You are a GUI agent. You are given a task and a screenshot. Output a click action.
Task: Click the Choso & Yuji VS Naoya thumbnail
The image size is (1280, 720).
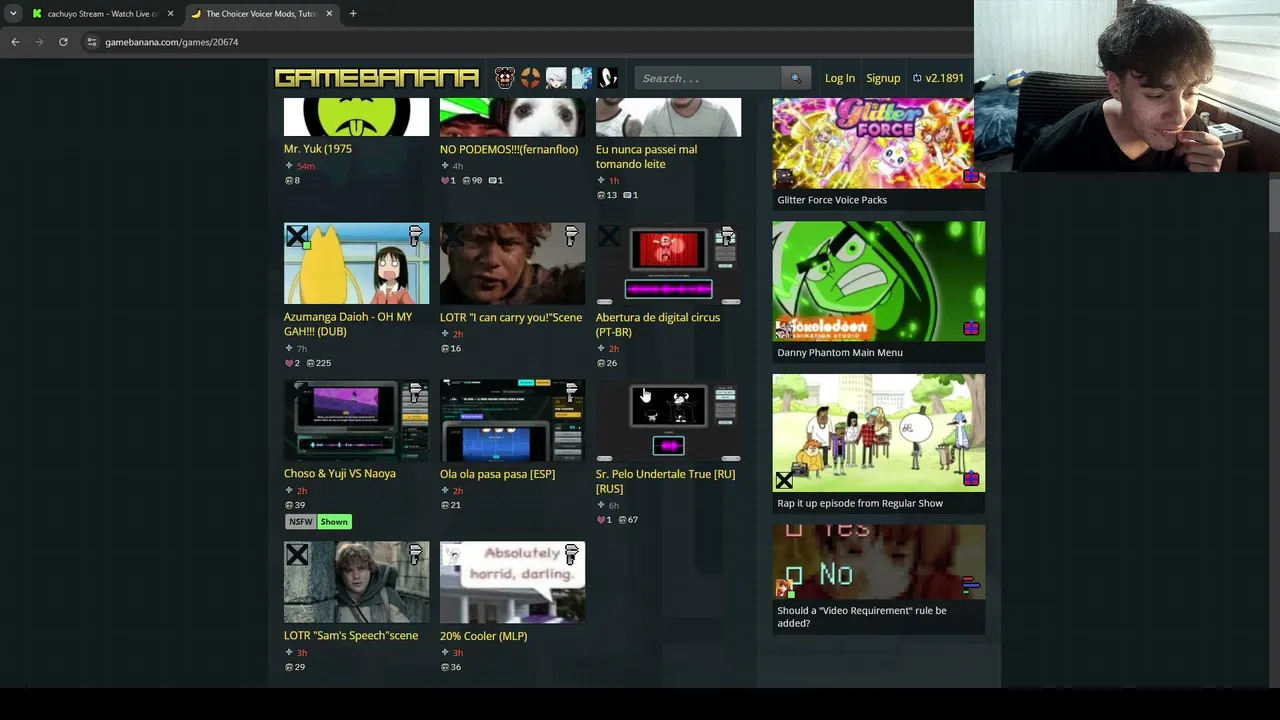356,420
